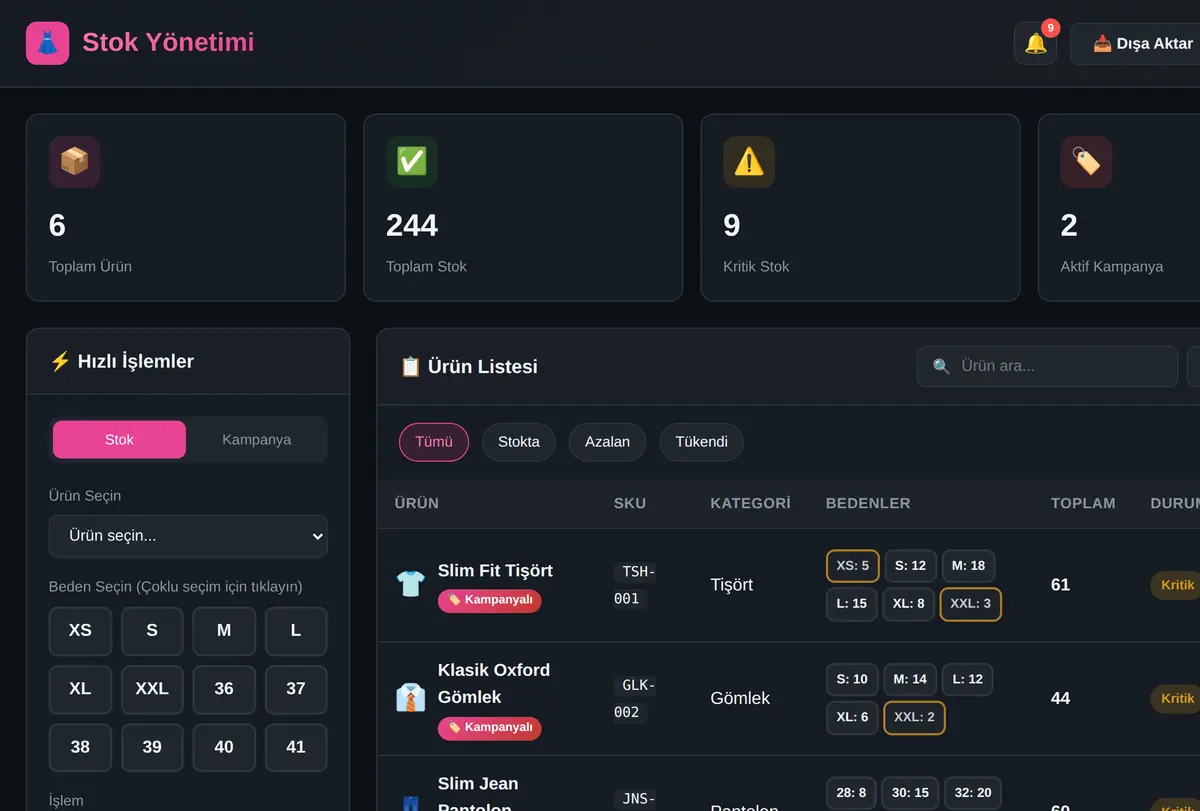Screen dimensions: 1200x811
Task: Switch to the Kampanya tab
Action: (x=257, y=440)
